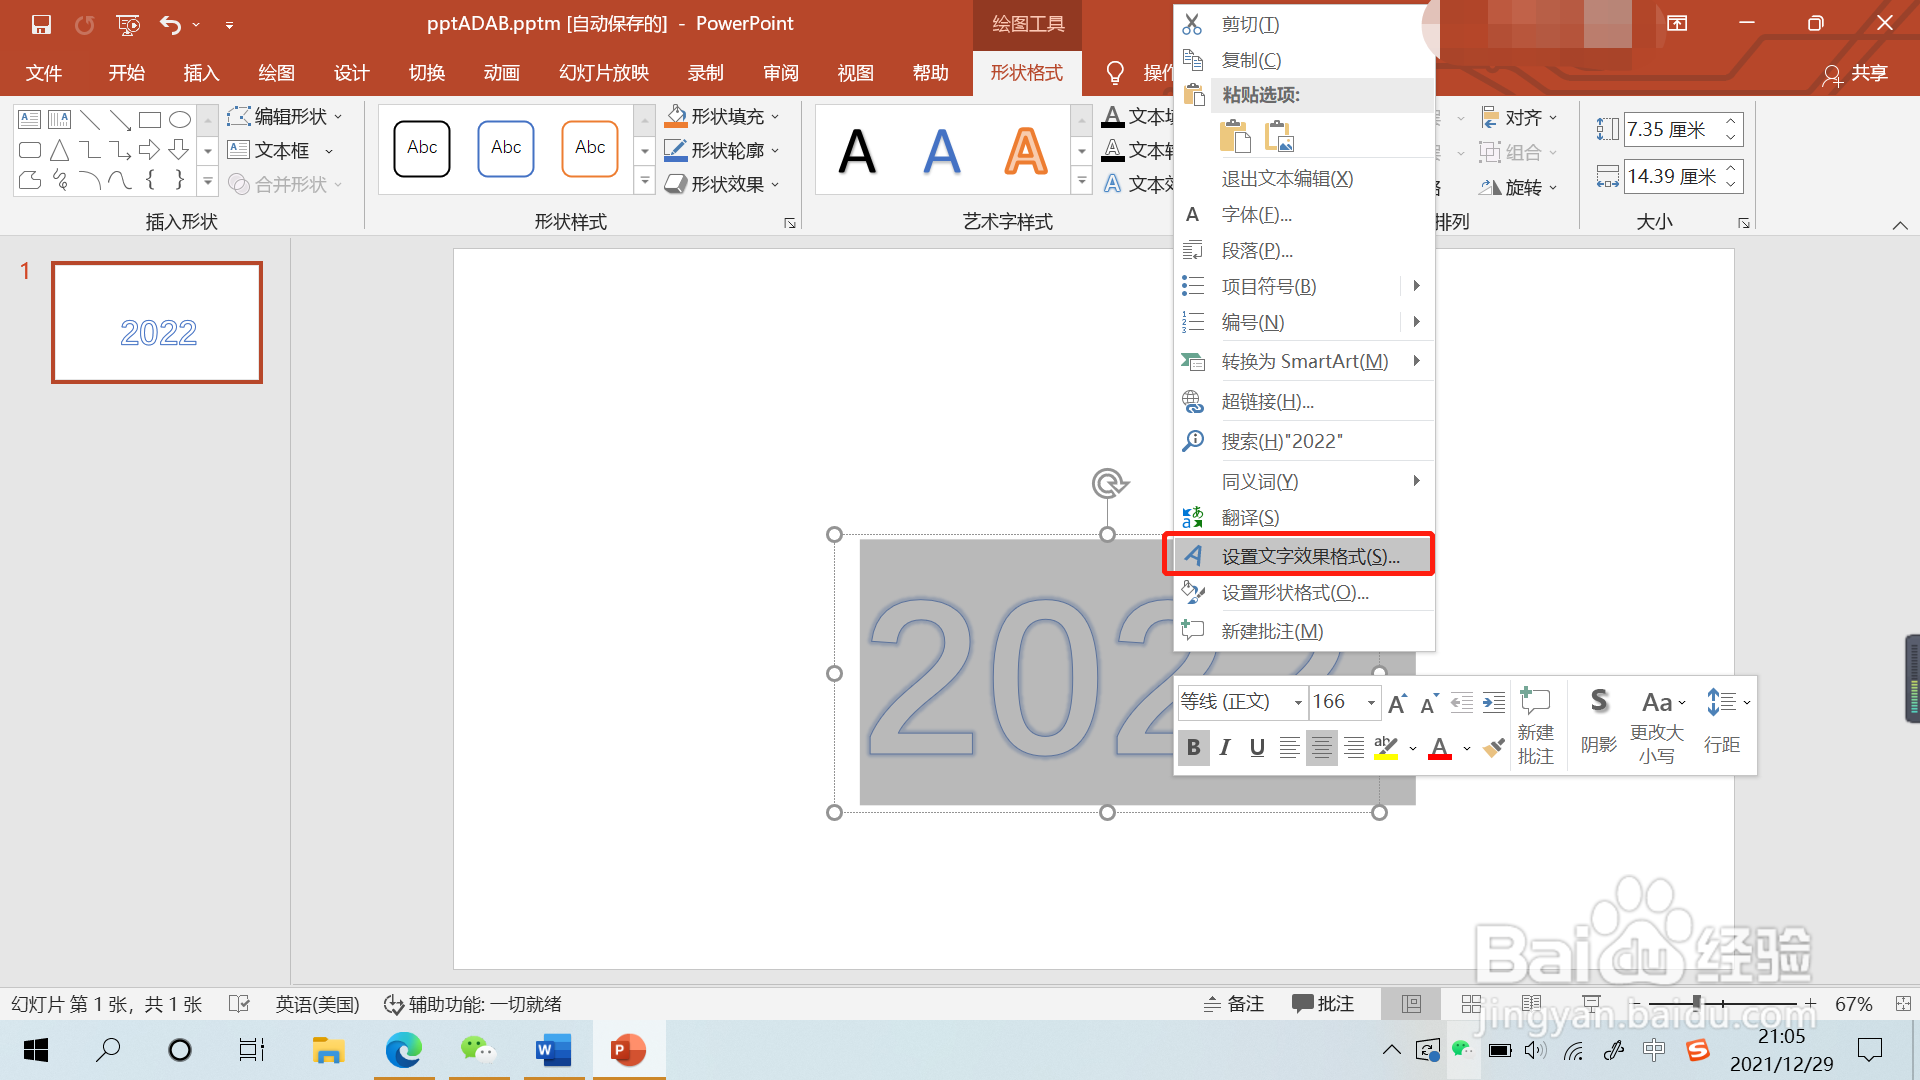Click the format painter brush in mini toolbar
The image size is (1920, 1080).
pyautogui.click(x=1494, y=747)
